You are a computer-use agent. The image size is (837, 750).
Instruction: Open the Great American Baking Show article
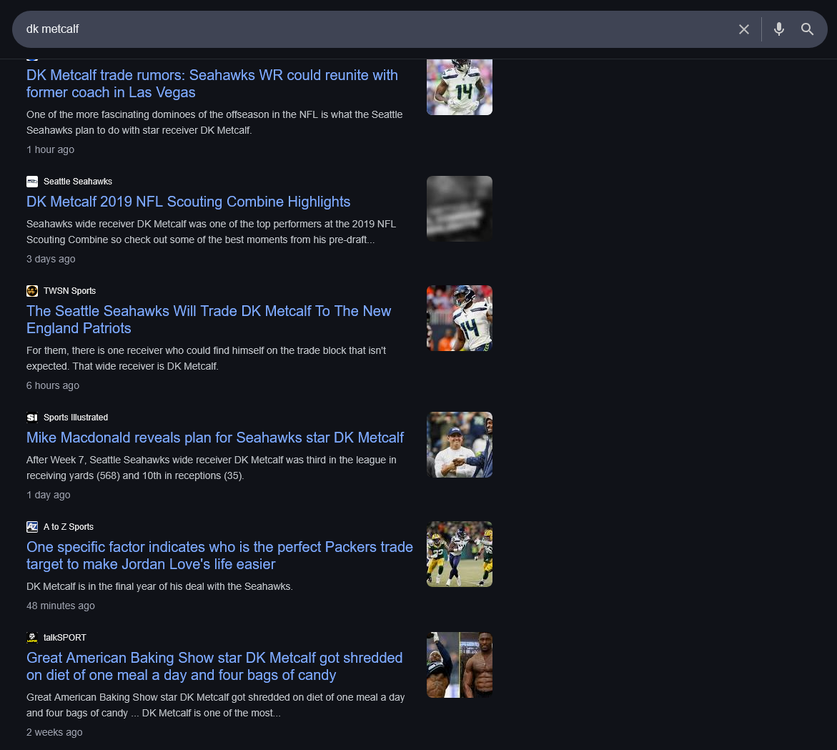pos(214,665)
